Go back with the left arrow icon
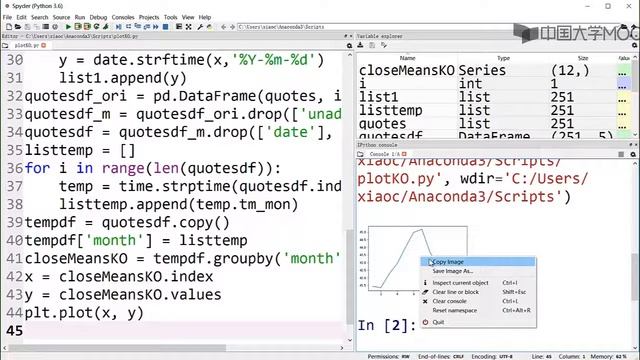640x360 pixels. pos(223,27)
